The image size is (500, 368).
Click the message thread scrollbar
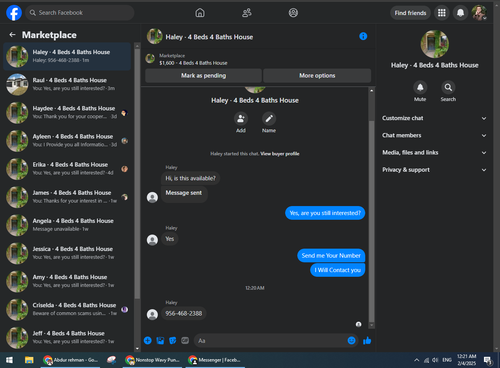[372, 220]
